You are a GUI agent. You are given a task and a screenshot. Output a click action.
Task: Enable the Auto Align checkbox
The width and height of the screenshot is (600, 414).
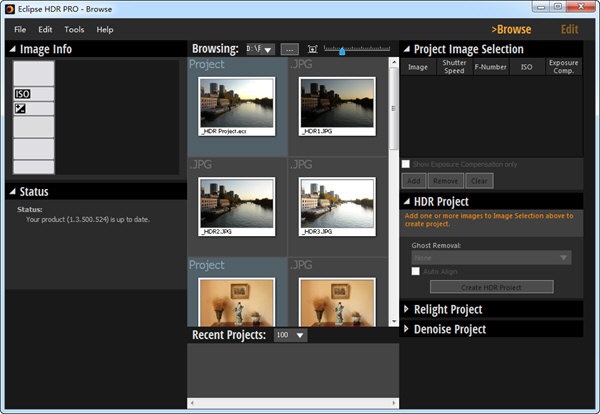[x=416, y=271]
